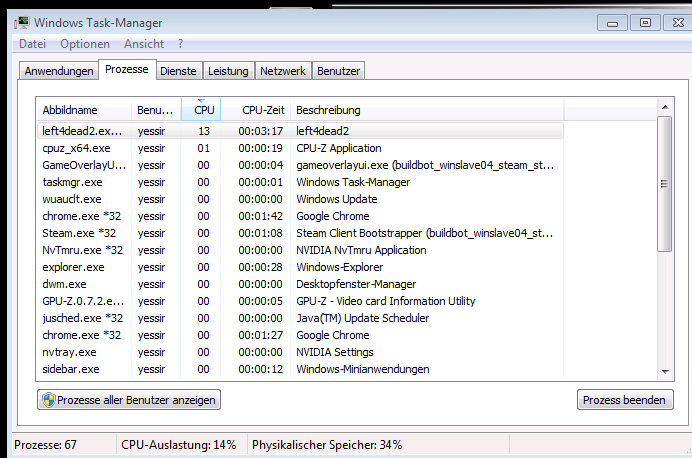Click the Windows-Explorer description
692x458 pixels.
point(340,267)
